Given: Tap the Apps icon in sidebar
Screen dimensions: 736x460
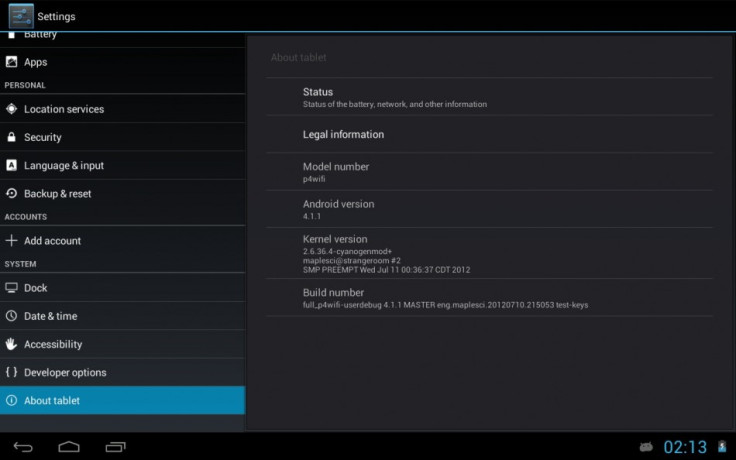Looking at the screenshot, I should point(11,61).
